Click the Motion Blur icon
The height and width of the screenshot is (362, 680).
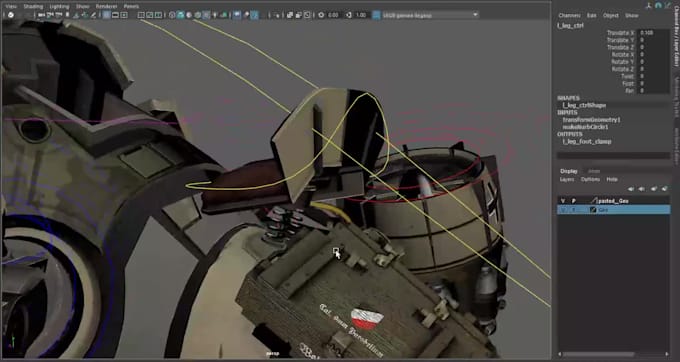point(246,15)
